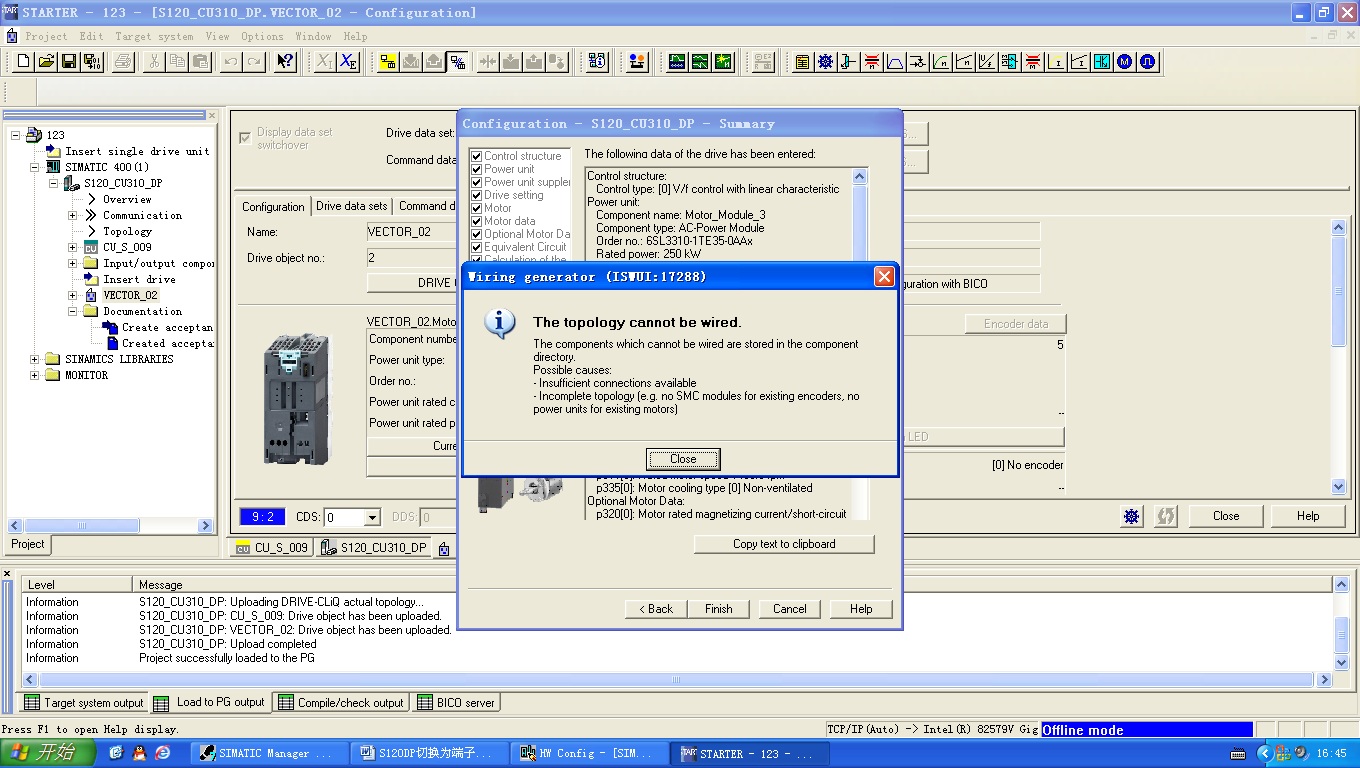Click the blue X-E expert list icon
Screen dimensions: 1360x768
click(x=348, y=62)
